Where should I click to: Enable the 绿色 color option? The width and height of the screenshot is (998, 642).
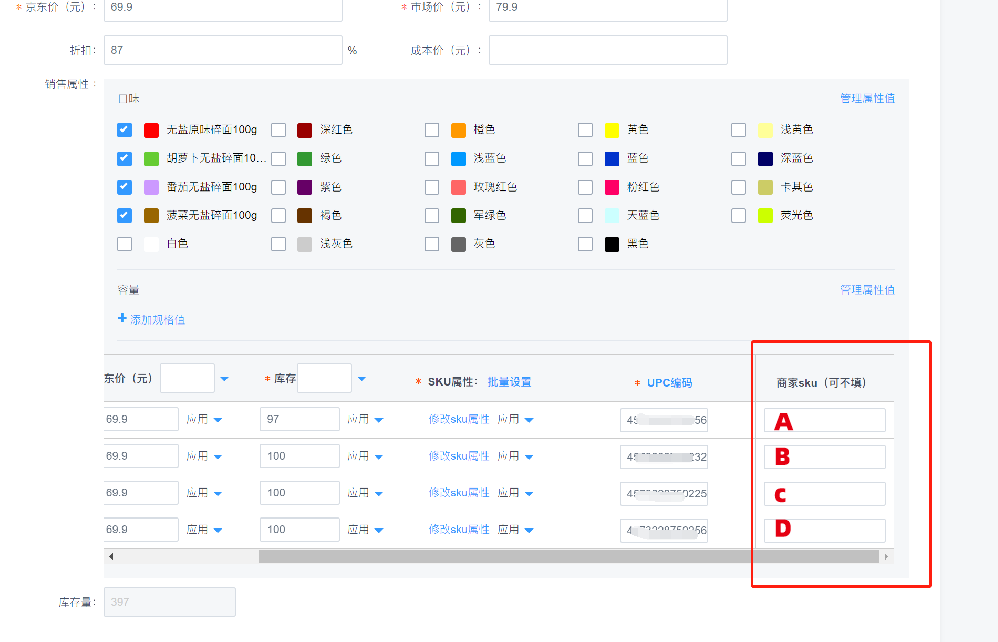[x=278, y=158]
